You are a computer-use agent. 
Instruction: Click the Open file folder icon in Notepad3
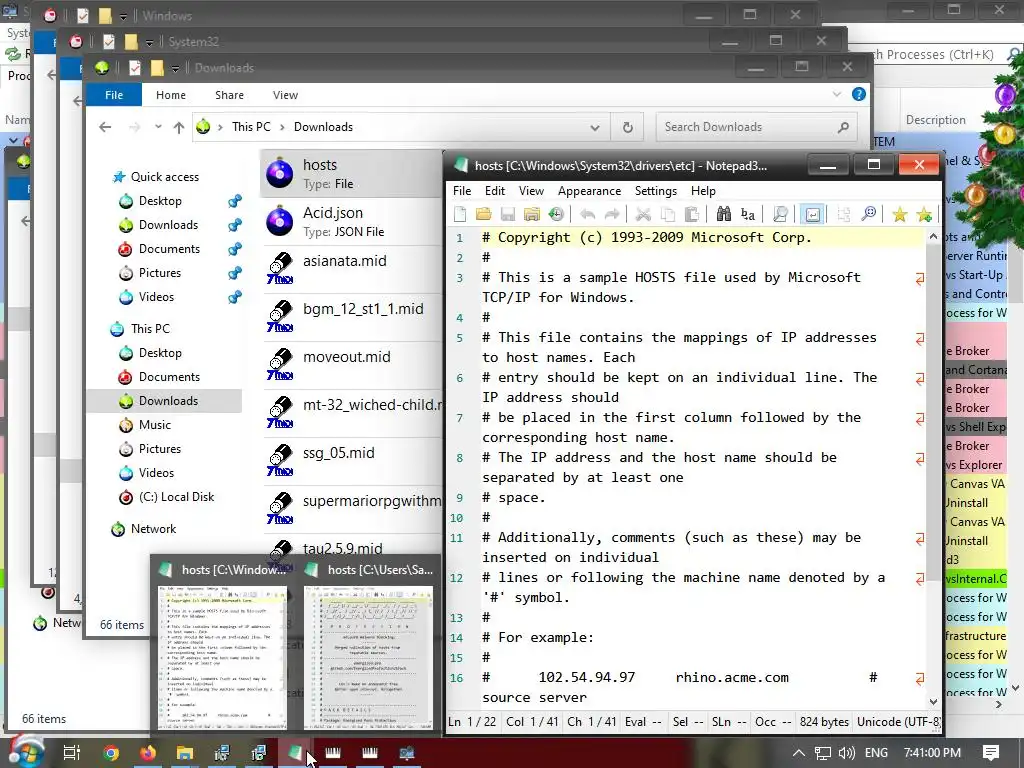483,214
